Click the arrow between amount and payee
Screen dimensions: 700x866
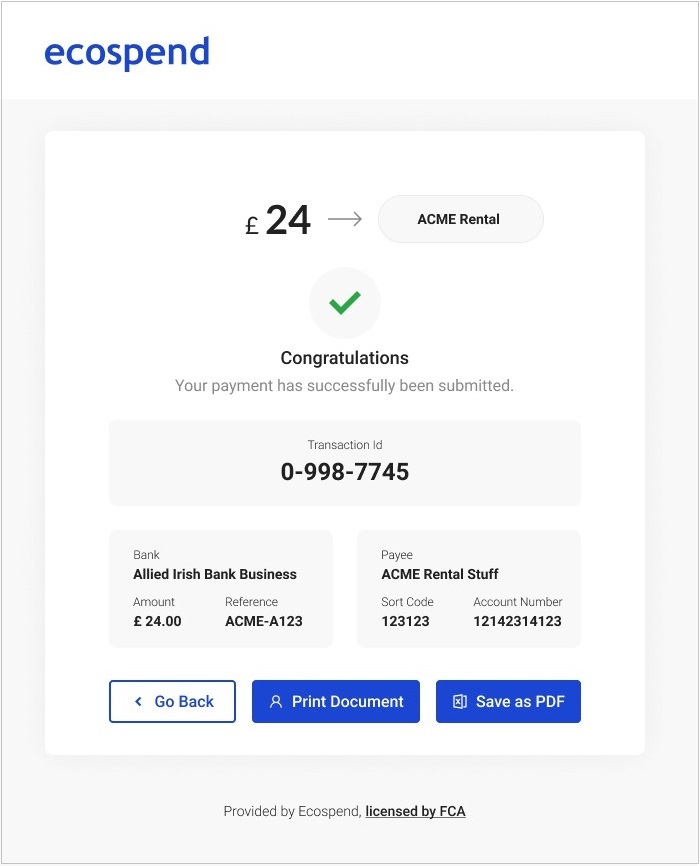345,219
